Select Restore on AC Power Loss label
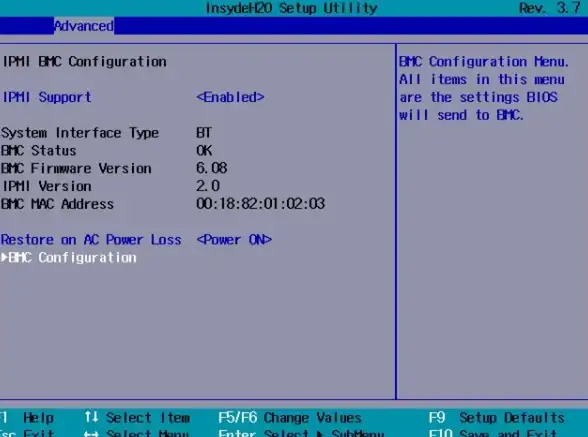The width and height of the screenshot is (588, 437). [91, 240]
